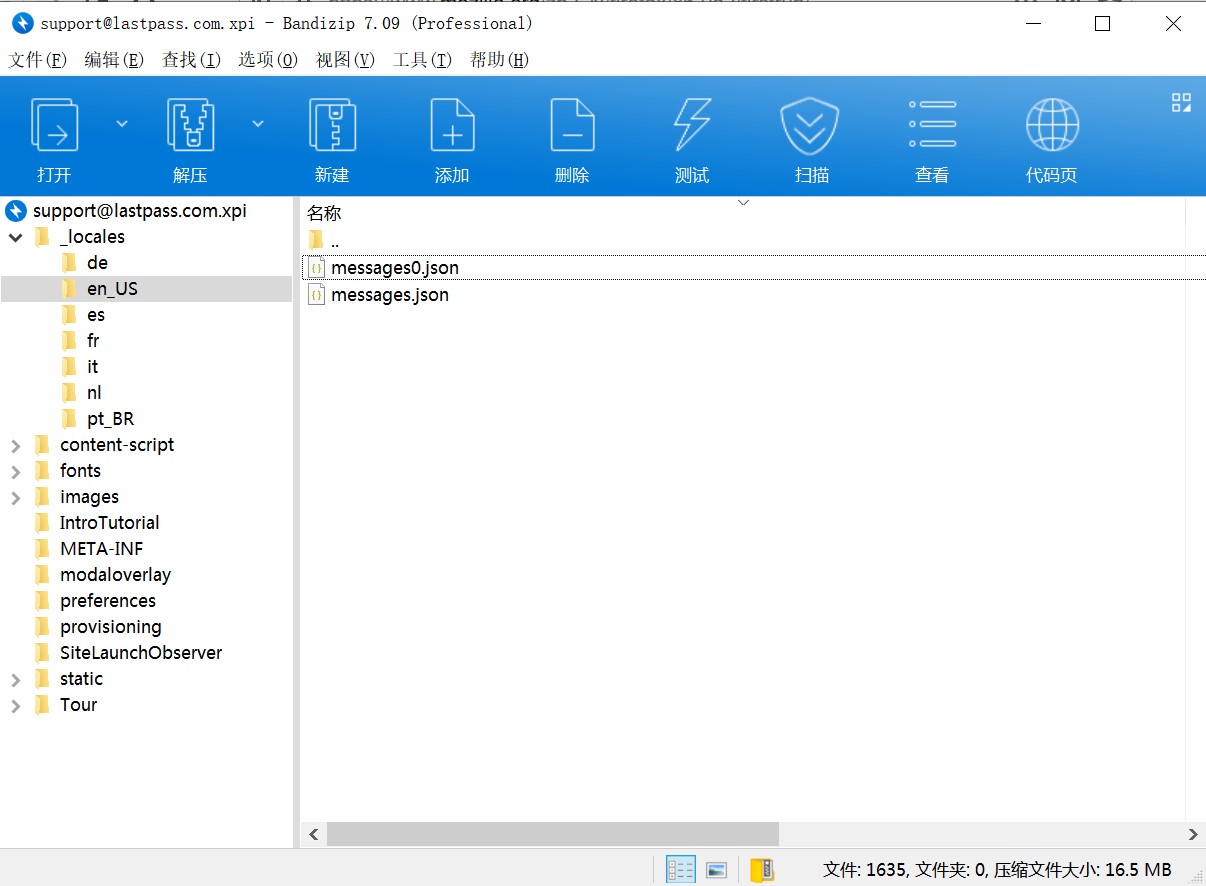Select the IntroTutorial folder
The width and height of the screenshot is (1206, 886).
click(x=109, y=523)
